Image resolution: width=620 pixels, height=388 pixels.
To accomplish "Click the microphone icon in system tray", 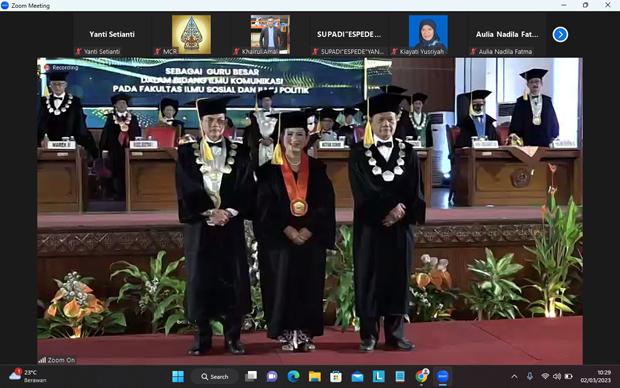I will (x=529, y=377).
